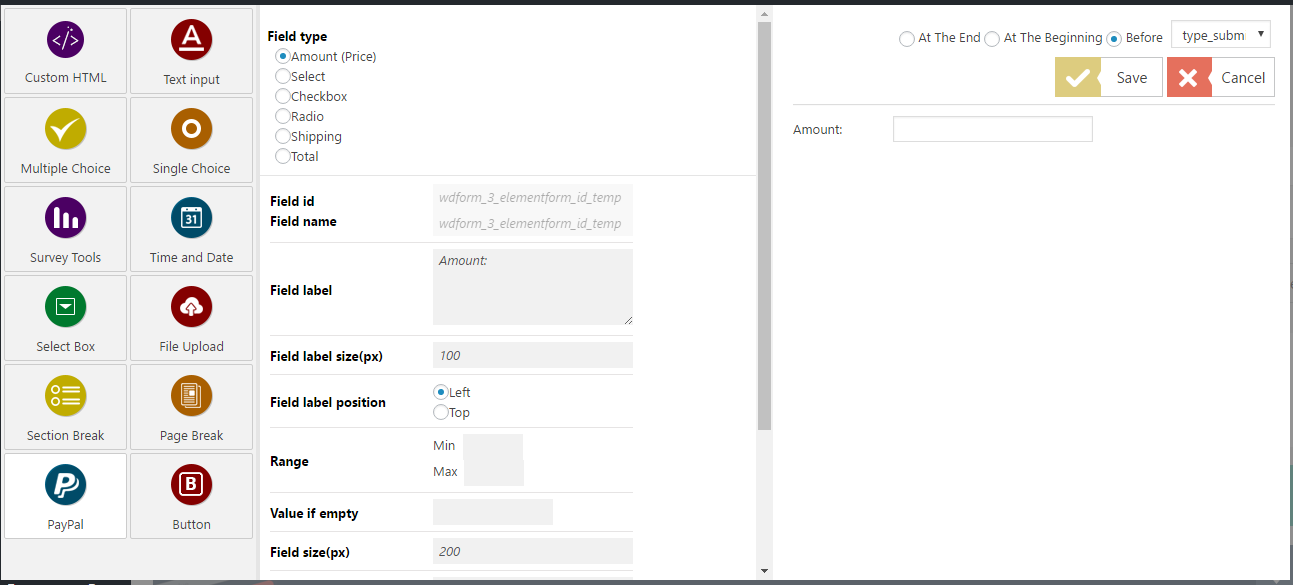The height and width of the screenshot is (585, 1293).
Task: Open the type_subm dropdown
Action: click(x=1220, y=33)
